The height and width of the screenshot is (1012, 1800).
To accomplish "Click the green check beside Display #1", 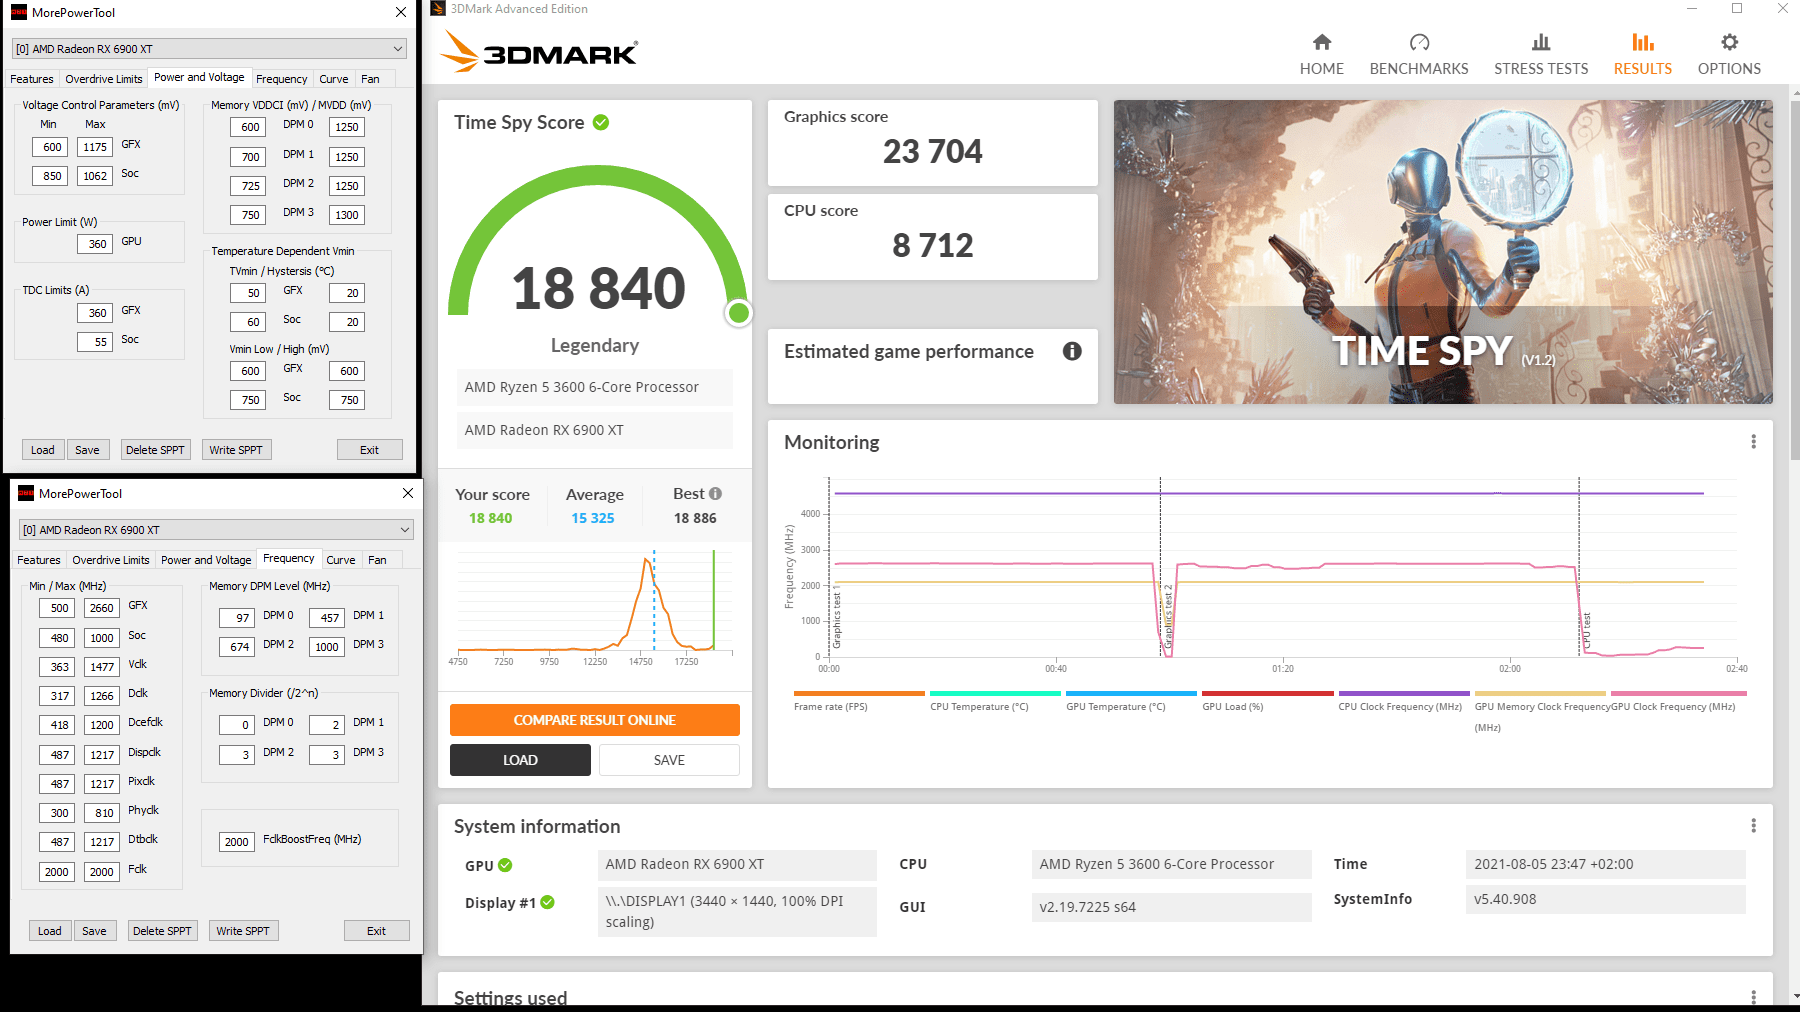I will (548, 902).
